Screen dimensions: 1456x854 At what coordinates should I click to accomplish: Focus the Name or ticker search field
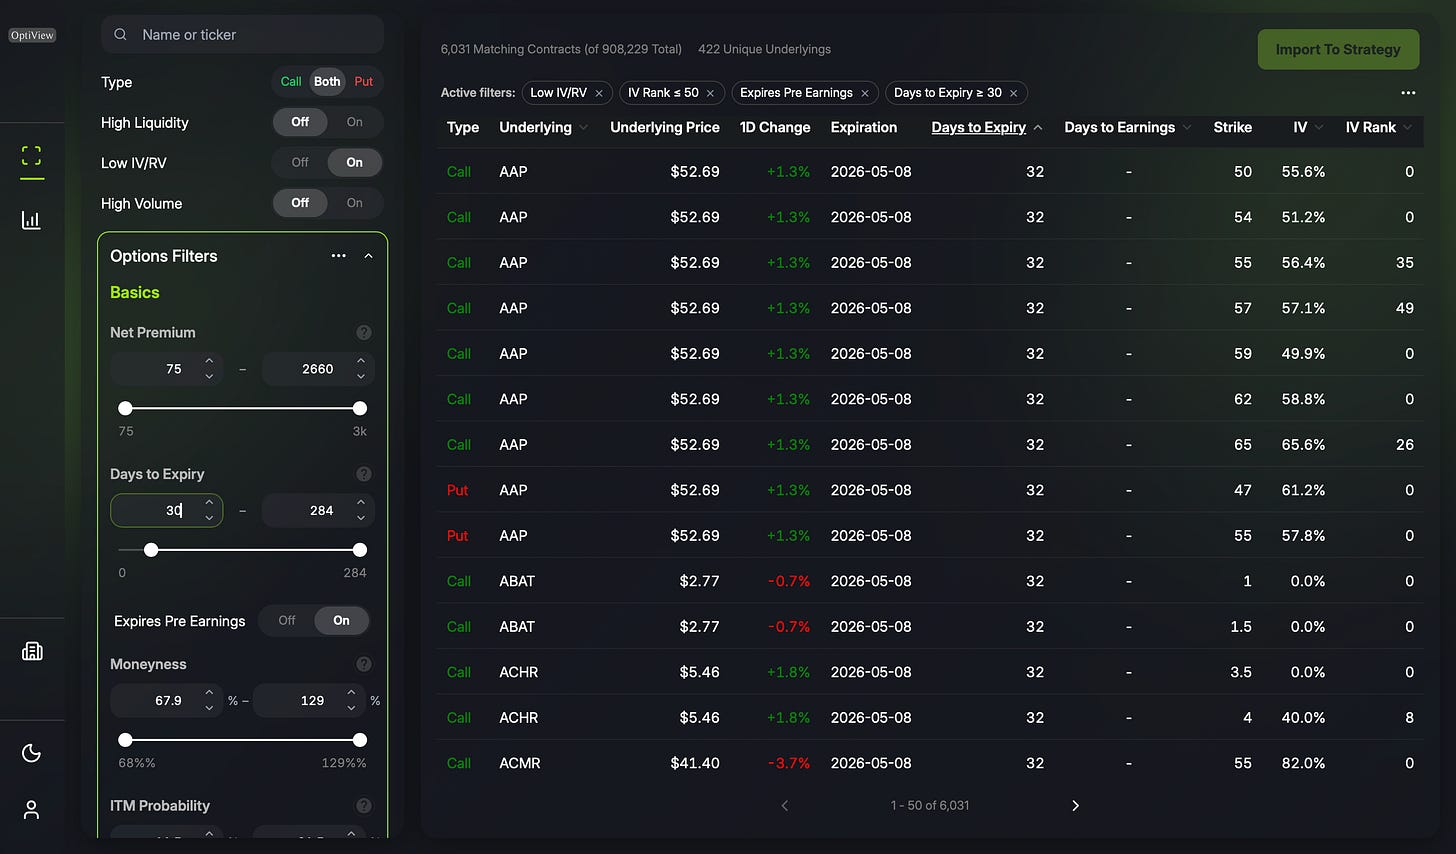pos(242,34)
